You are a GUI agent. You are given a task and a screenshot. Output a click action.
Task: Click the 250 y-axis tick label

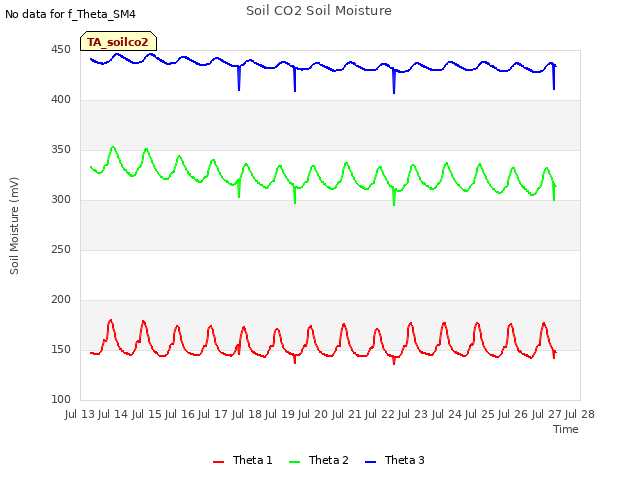[61, 249]
